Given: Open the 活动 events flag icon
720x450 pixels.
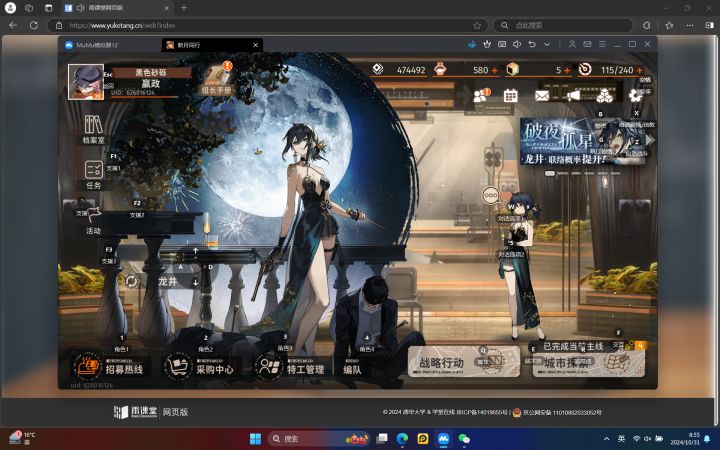Looking at the screenshot, I should [x=94, y=221].
